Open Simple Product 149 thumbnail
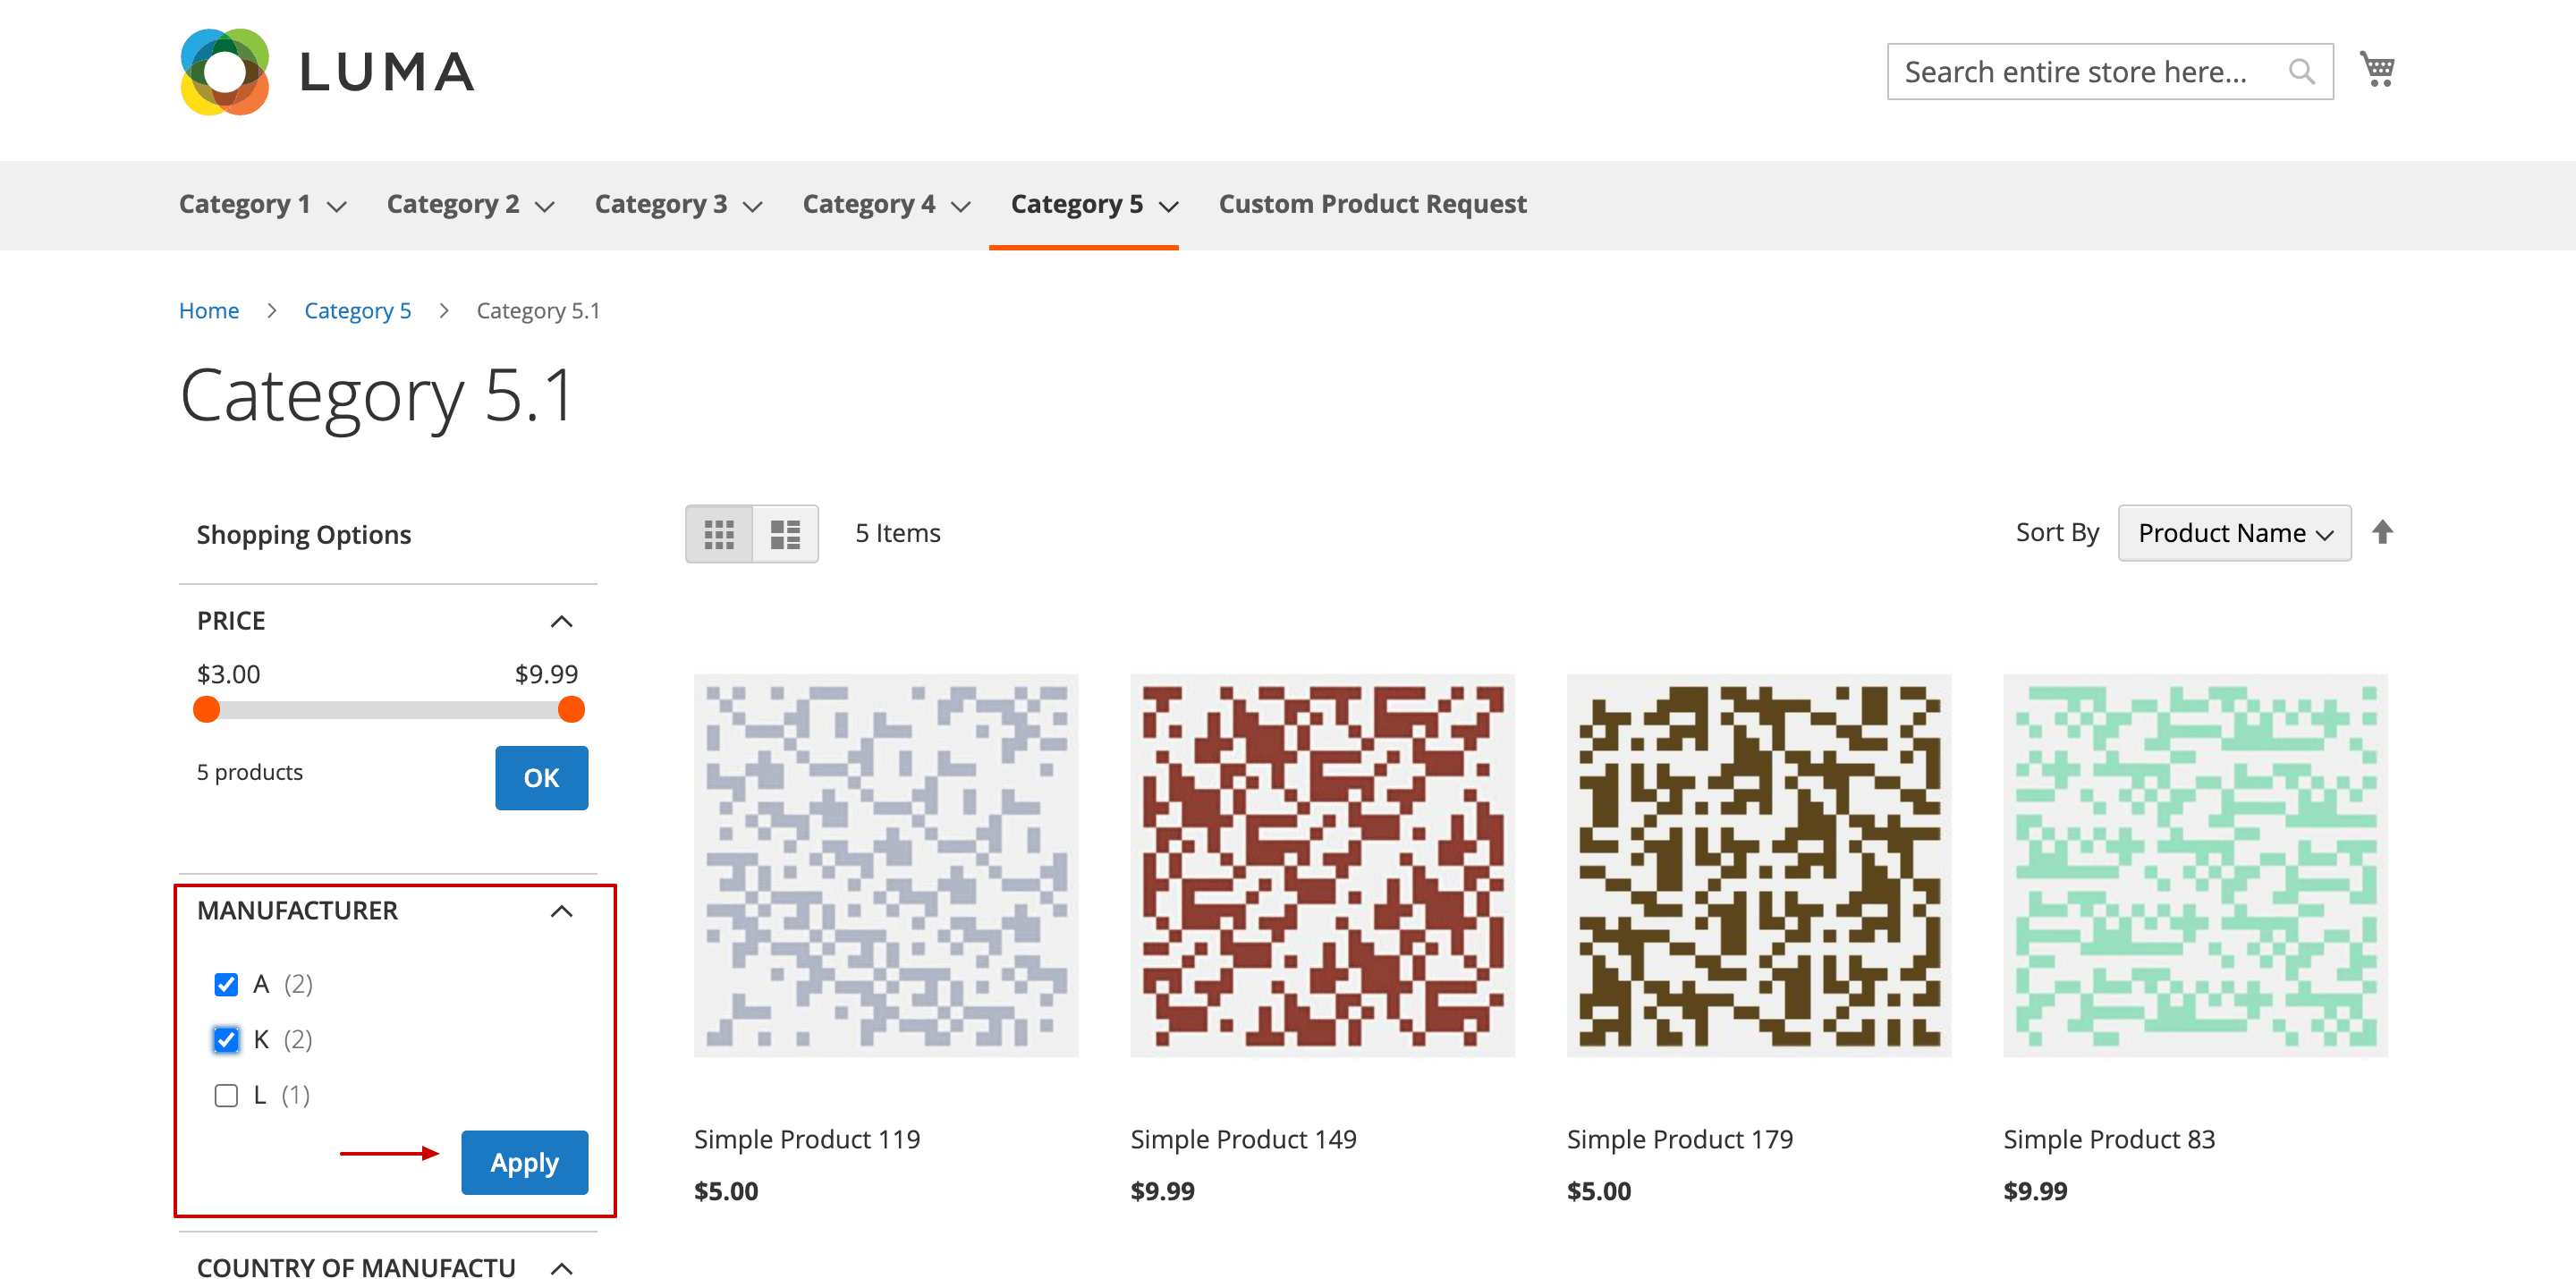This screenshot has height=1279, width=2576. point(1322,865)
